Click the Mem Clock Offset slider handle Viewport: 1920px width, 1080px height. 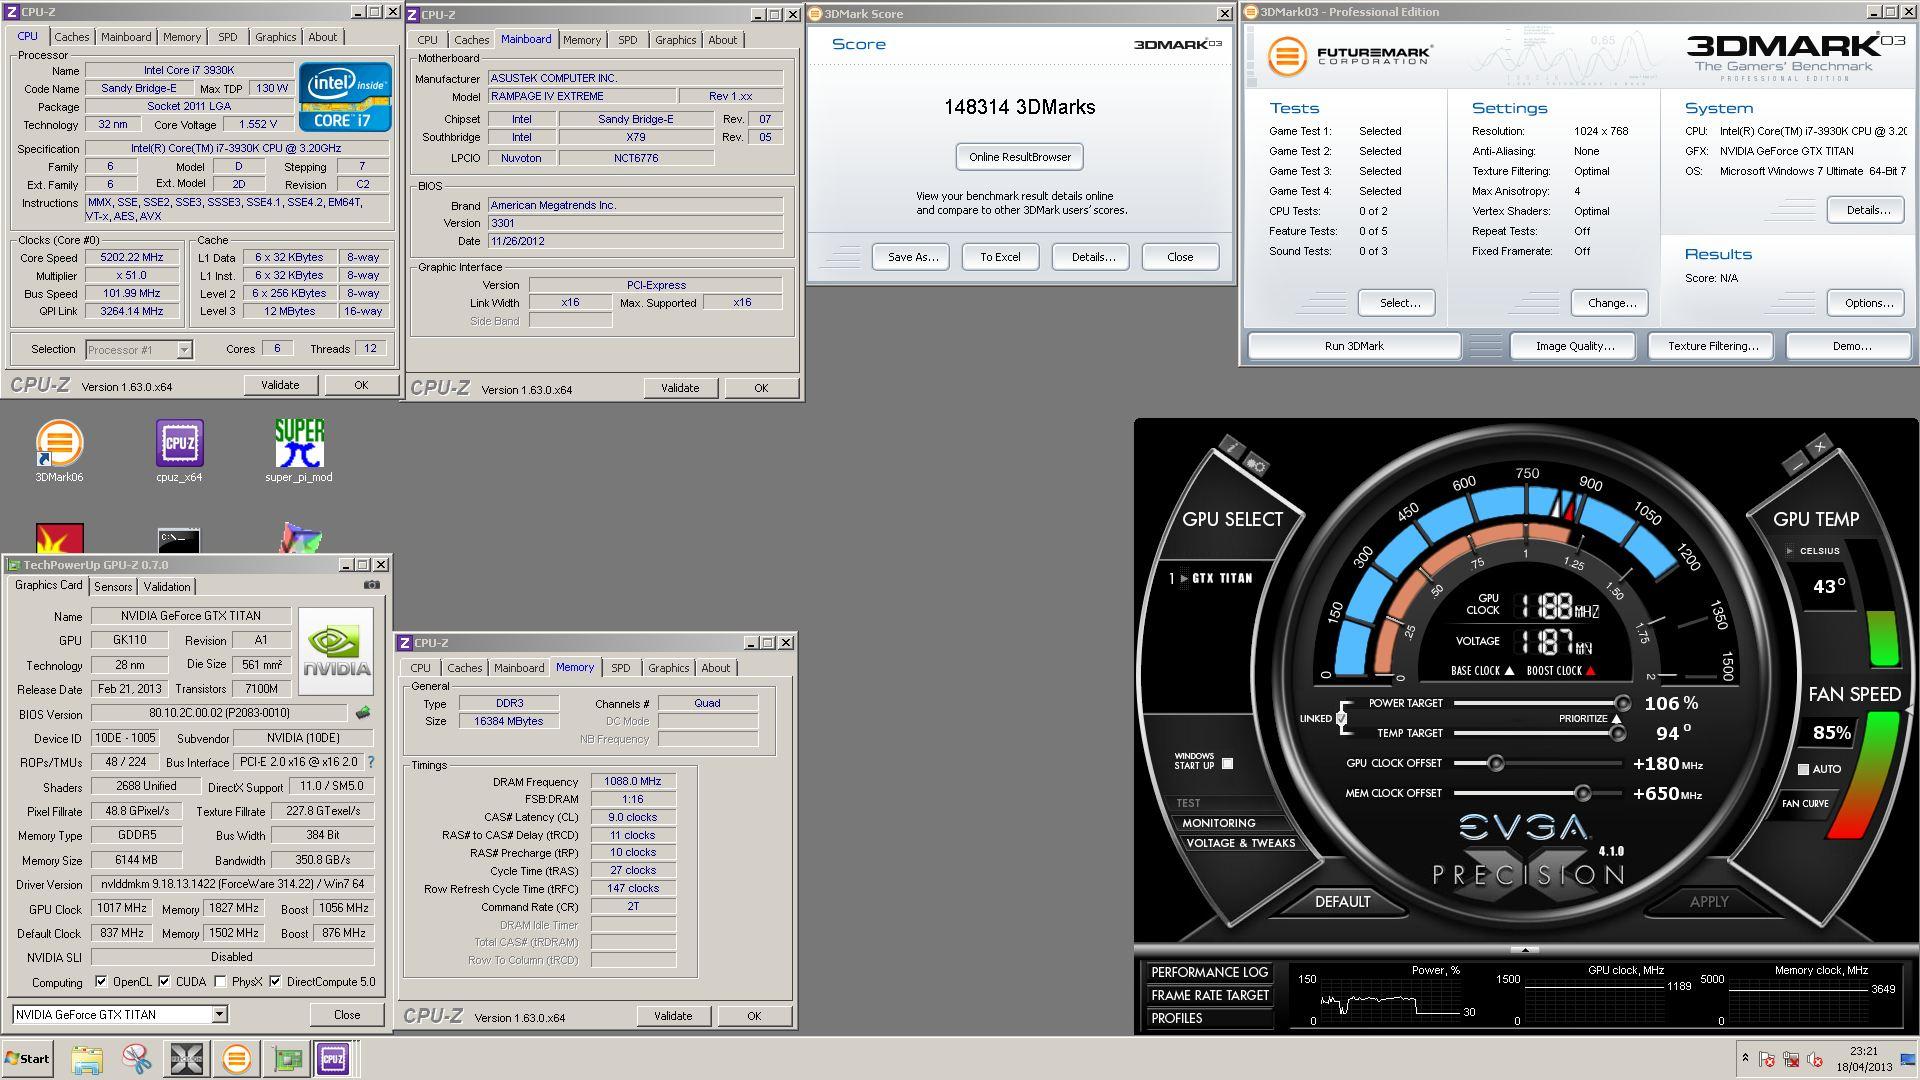pos(1582,793)
